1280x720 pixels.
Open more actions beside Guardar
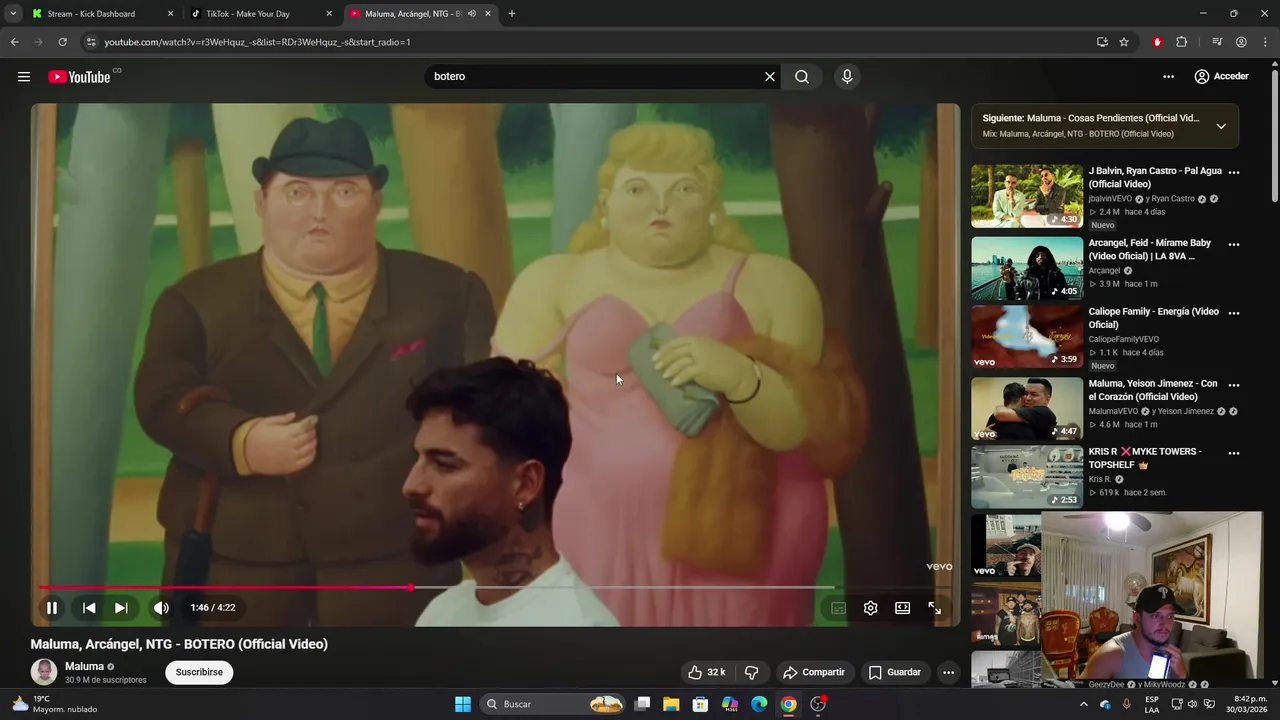click(x=948, y=672)
